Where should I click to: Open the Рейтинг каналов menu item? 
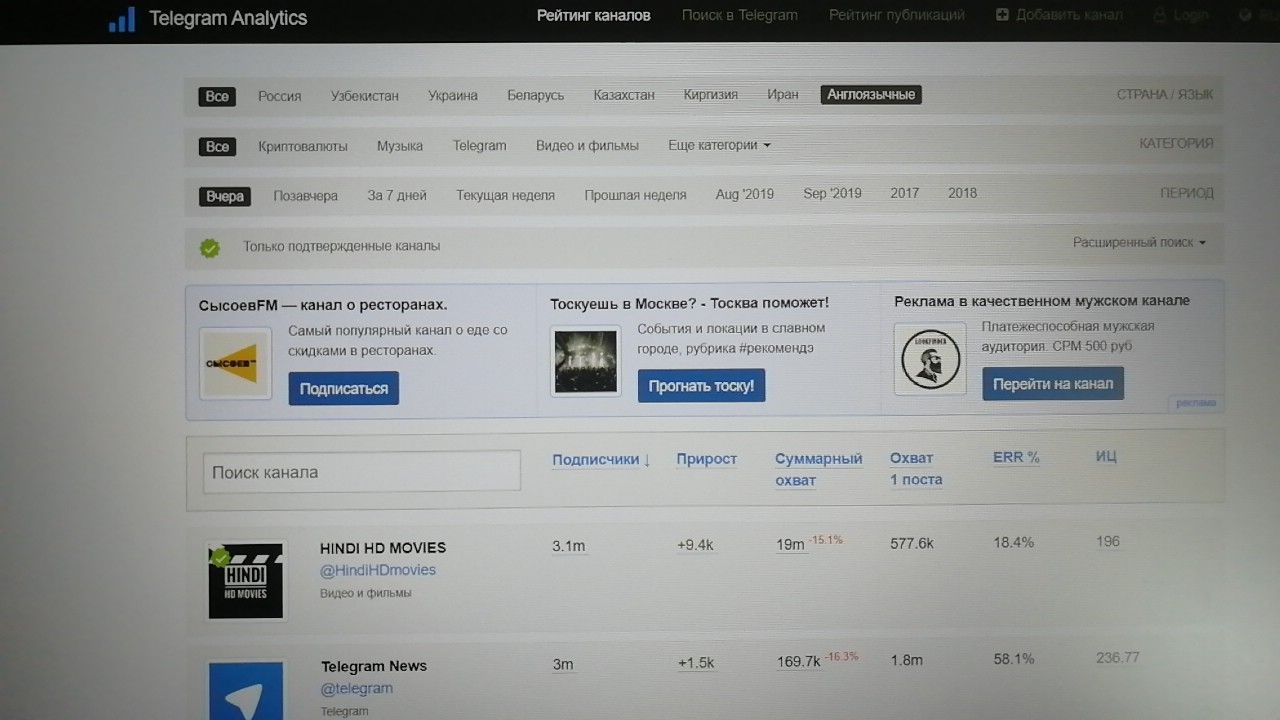(593, 15)
